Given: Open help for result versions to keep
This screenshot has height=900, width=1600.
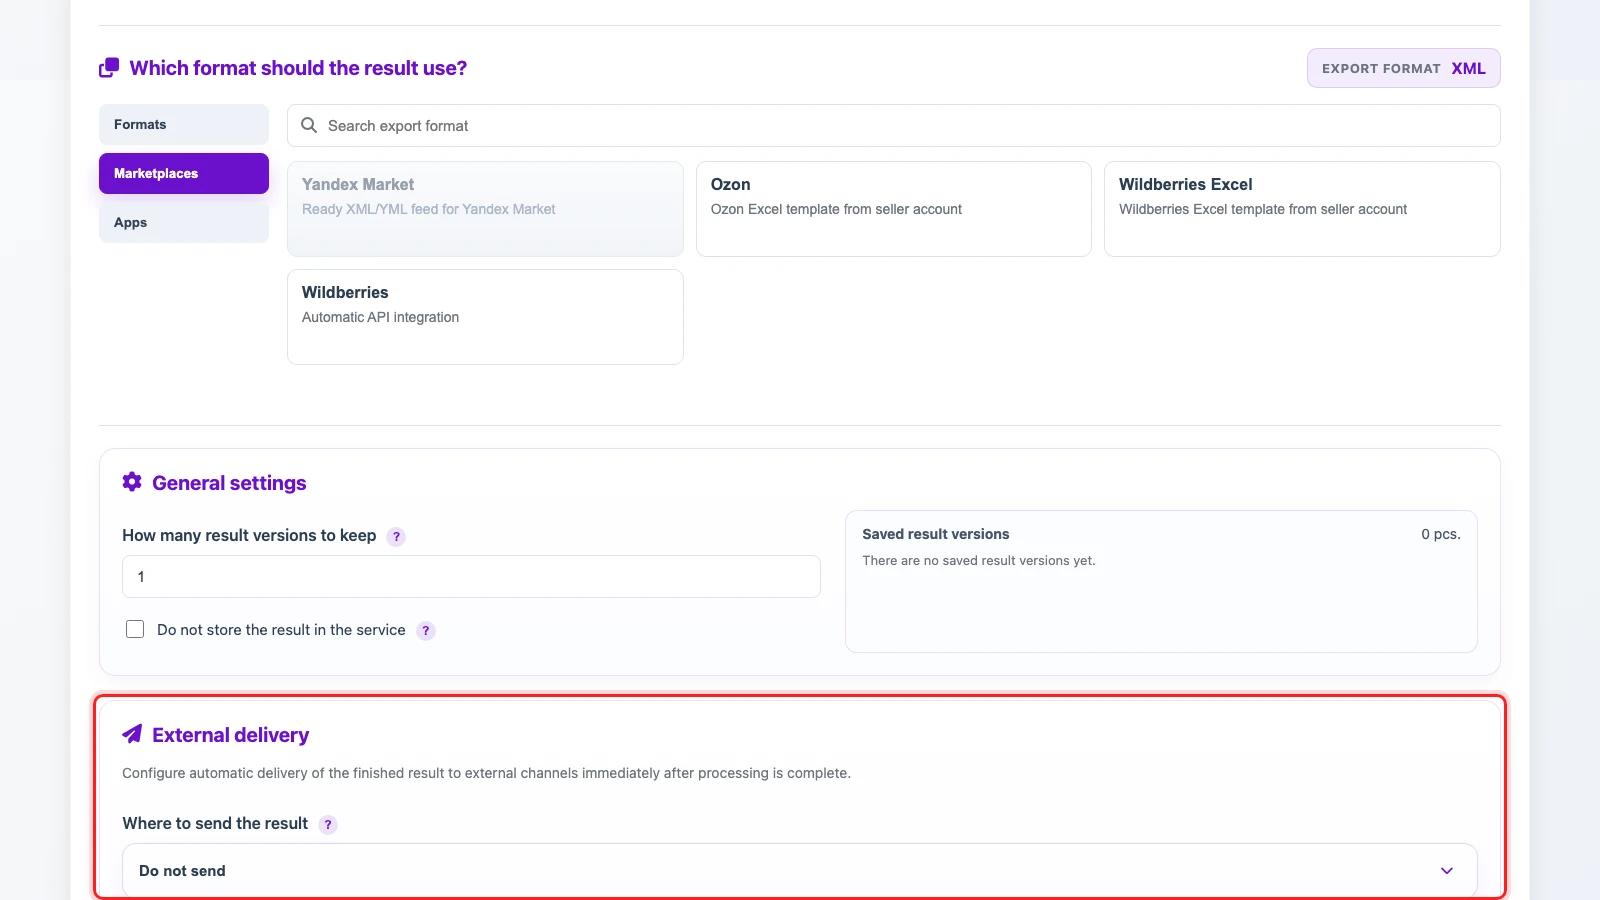Looking at the screenshot, I should coord(396,537).
